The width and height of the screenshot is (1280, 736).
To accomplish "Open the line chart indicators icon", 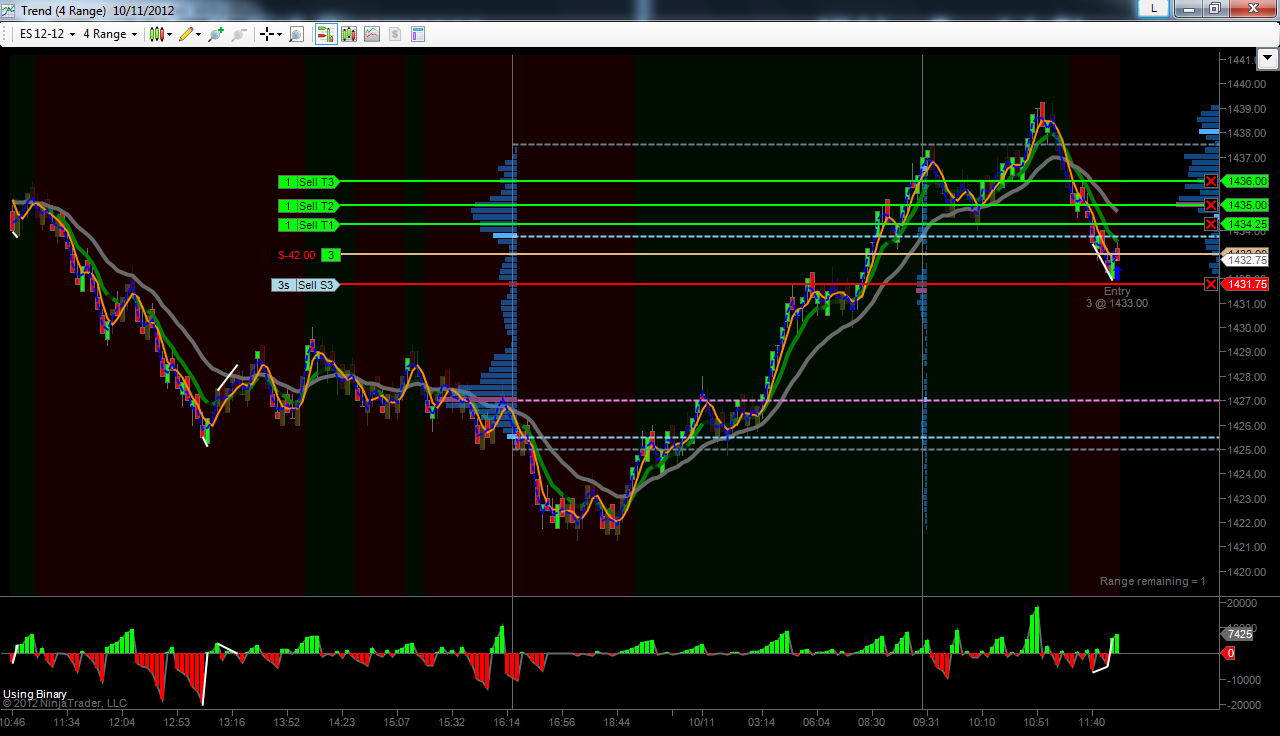I will coord(372,34).
